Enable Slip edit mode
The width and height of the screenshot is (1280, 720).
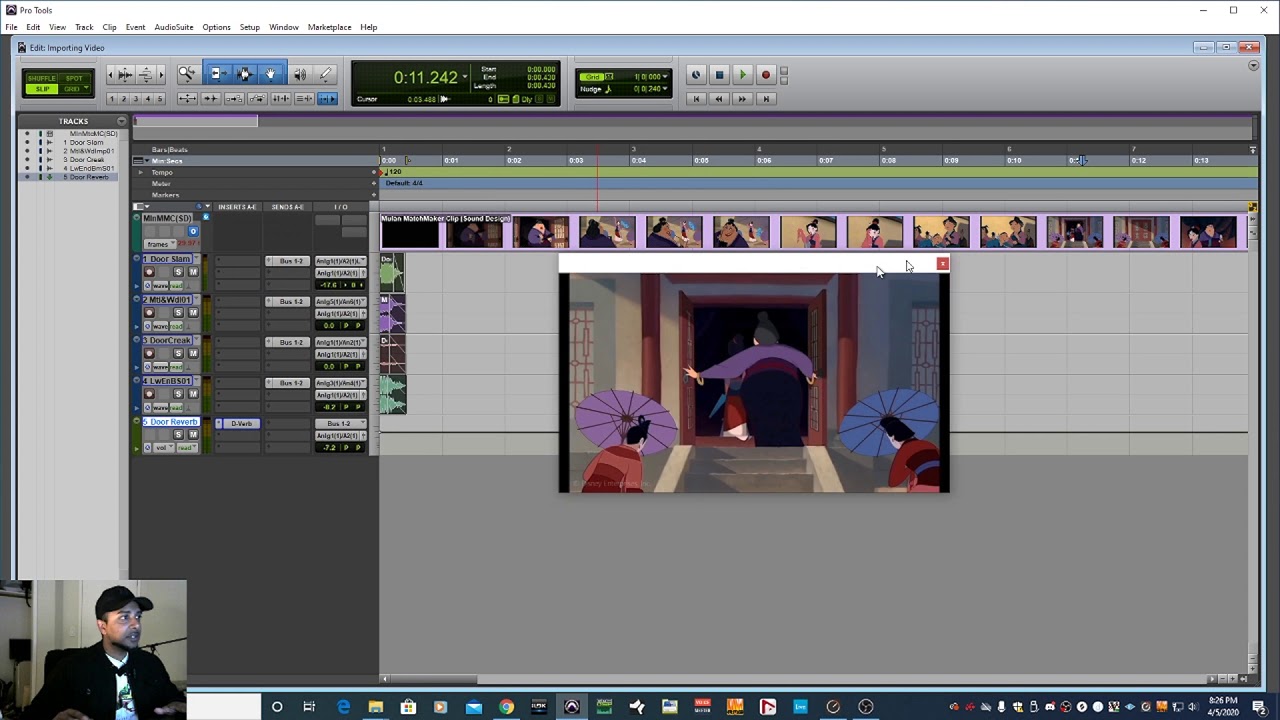pos(42,89)
